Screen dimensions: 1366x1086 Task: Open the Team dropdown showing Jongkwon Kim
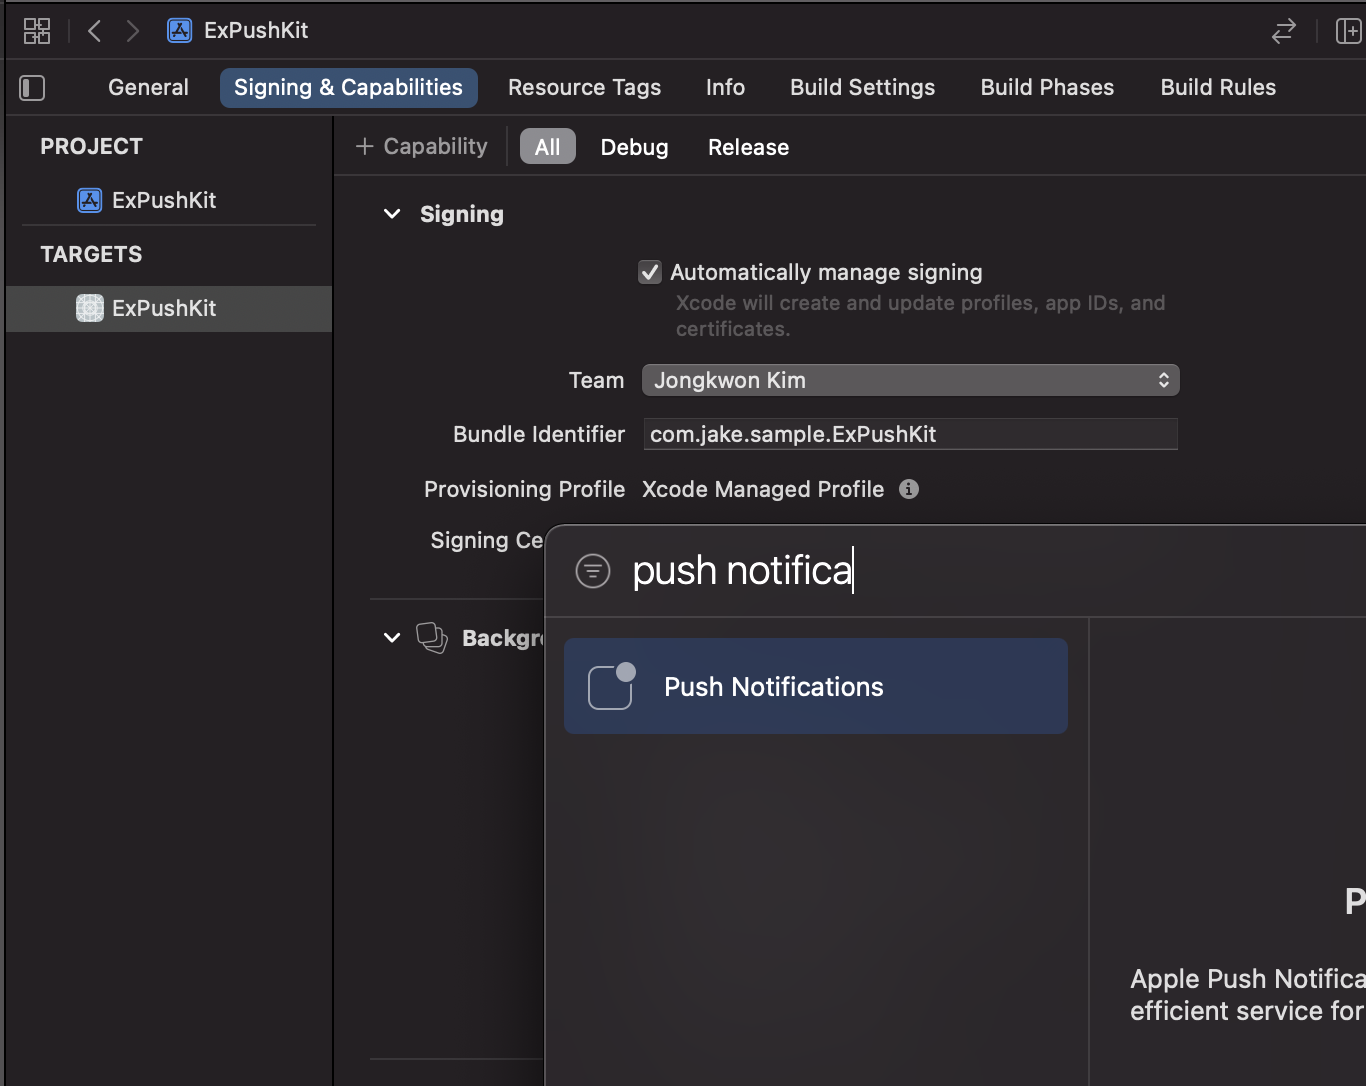(x=911, y=380)
